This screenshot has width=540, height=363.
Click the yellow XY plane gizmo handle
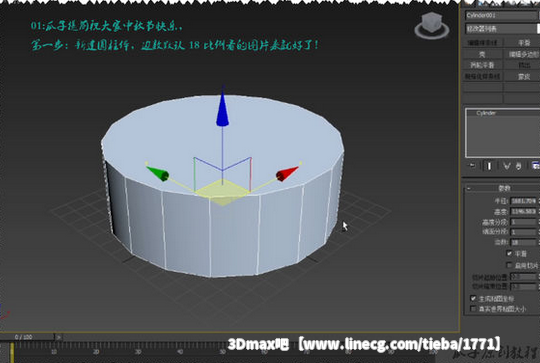tap(222, 192)
